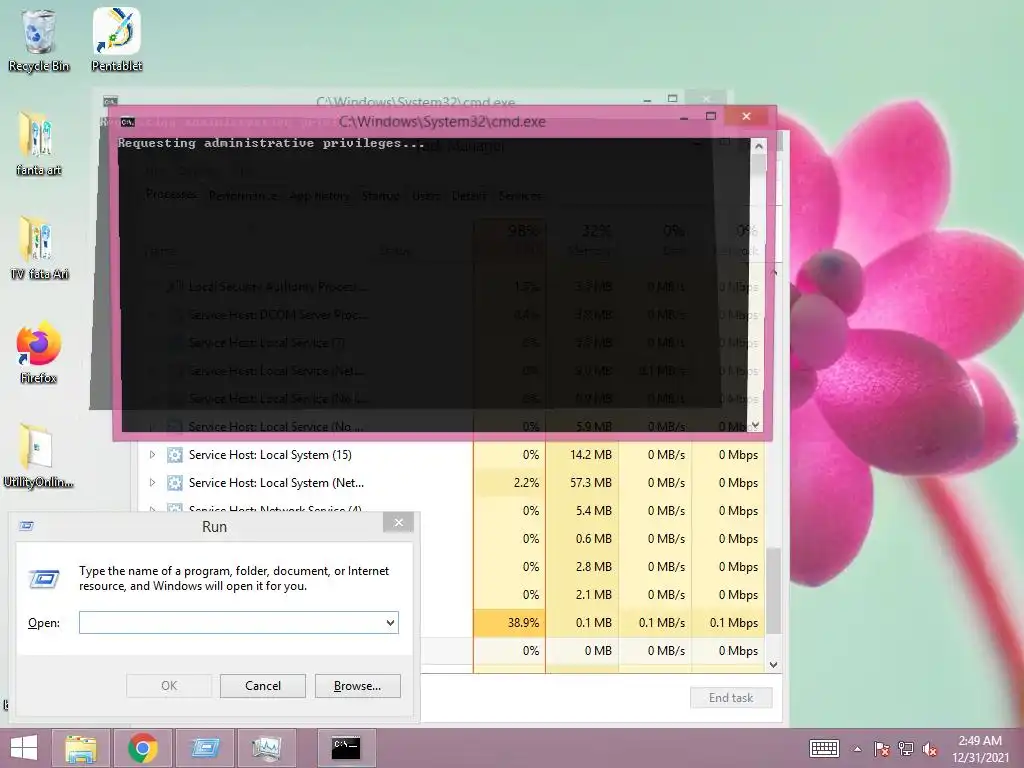Image resolution: width=1024 pixels, height=768 pixels.
Task: Click the 2.2% CPU cell
Action: click(x=509, y=483)
